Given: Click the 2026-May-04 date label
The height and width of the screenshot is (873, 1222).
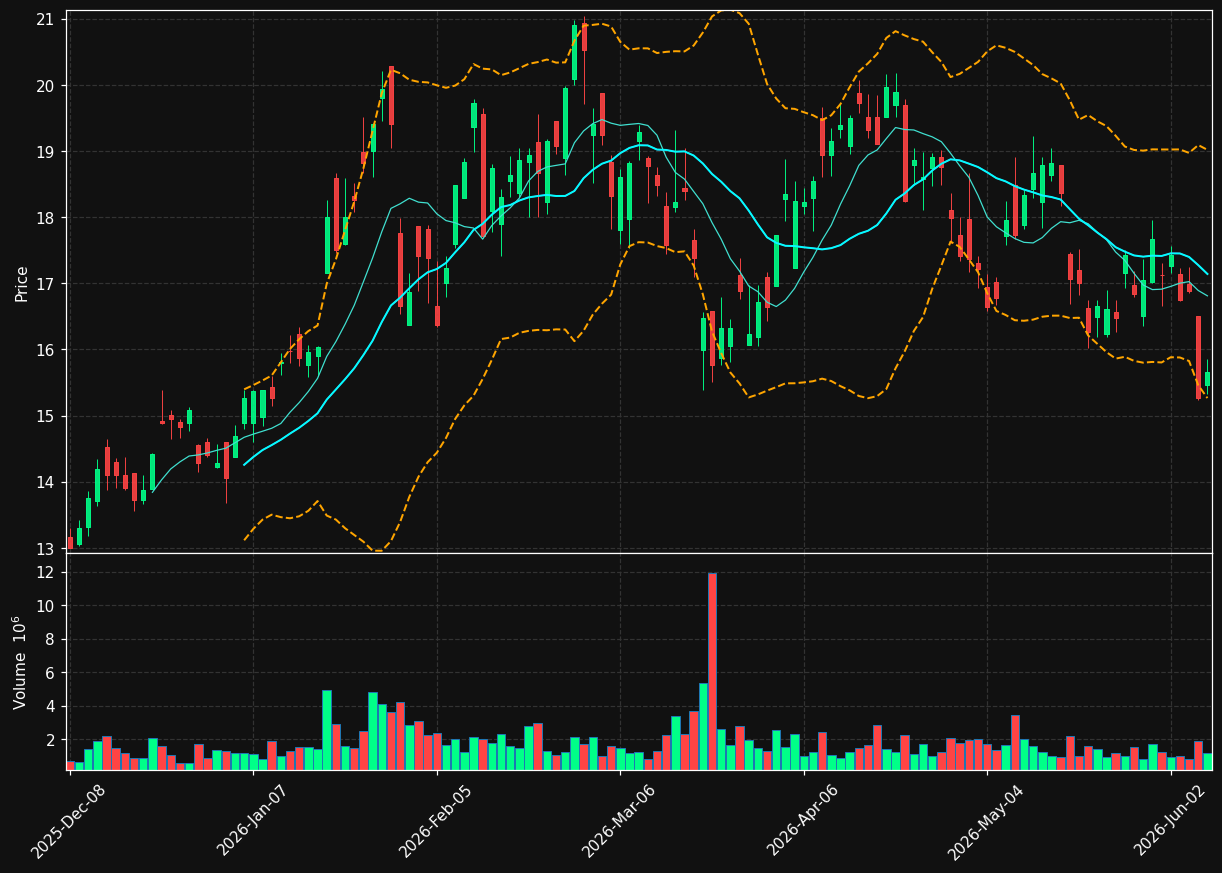Looking at the screenshot, I should tap(986, 822).
